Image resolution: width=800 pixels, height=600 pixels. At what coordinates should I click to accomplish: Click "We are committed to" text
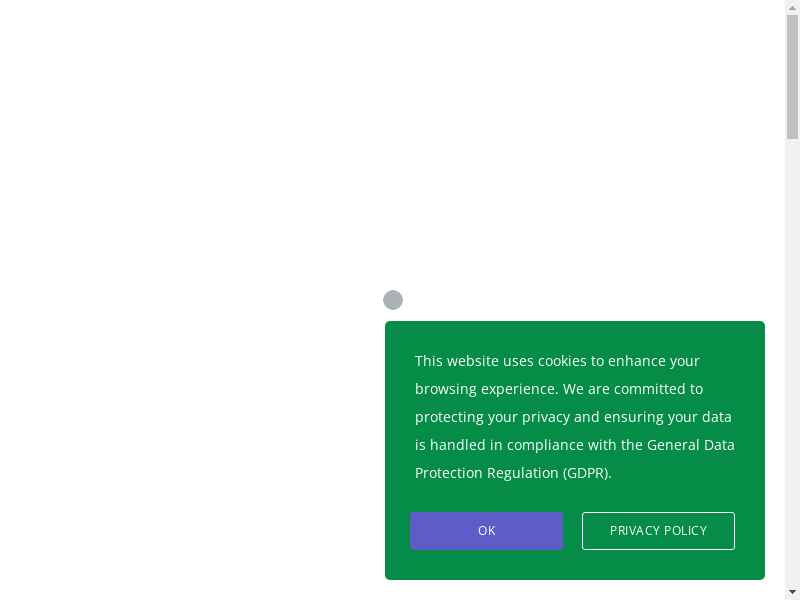(633, 389)
